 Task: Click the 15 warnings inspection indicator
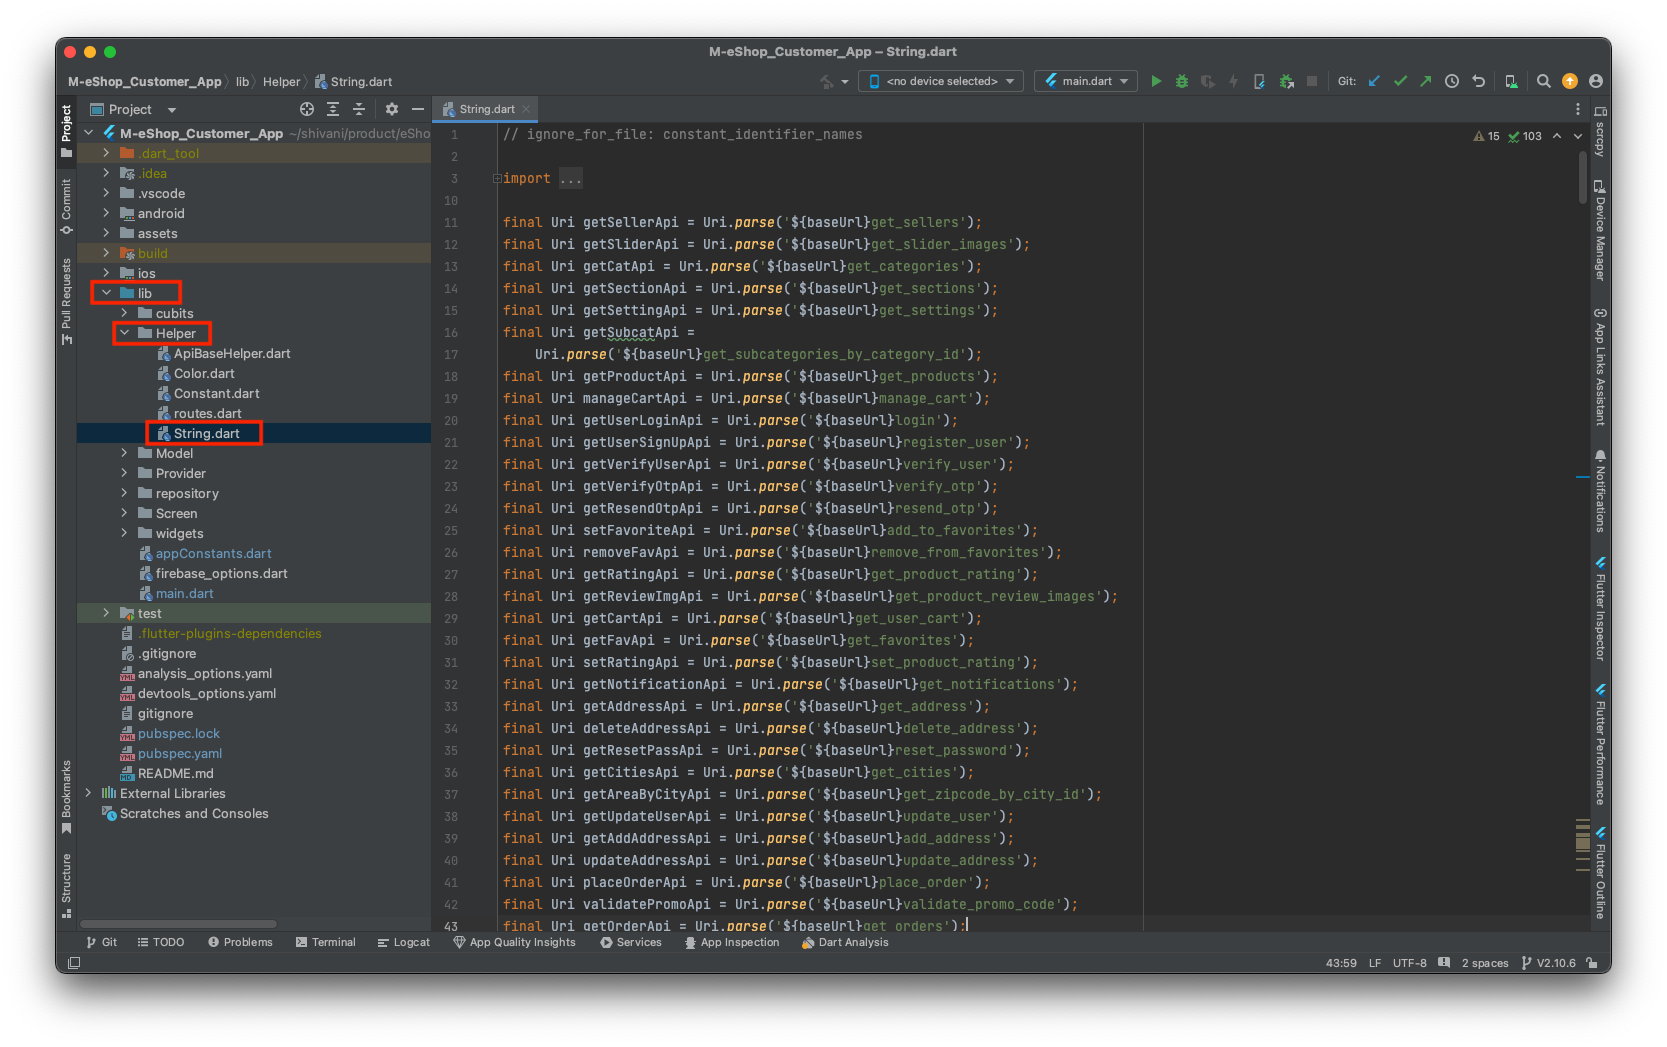(x=1487, y=136)
